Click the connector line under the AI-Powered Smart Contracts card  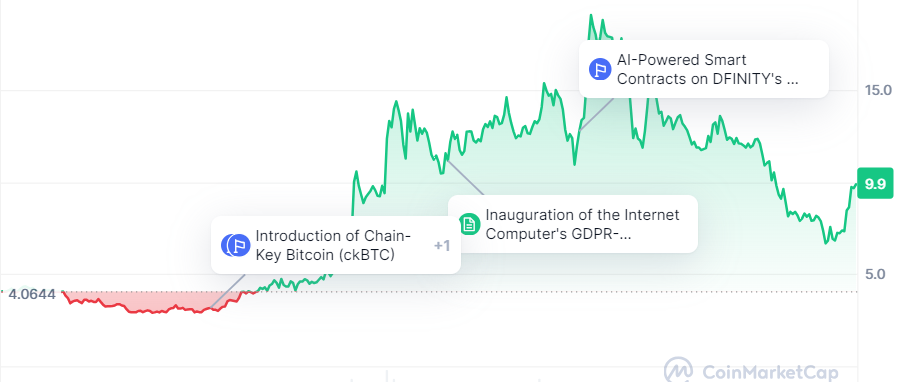coord(596,114)
